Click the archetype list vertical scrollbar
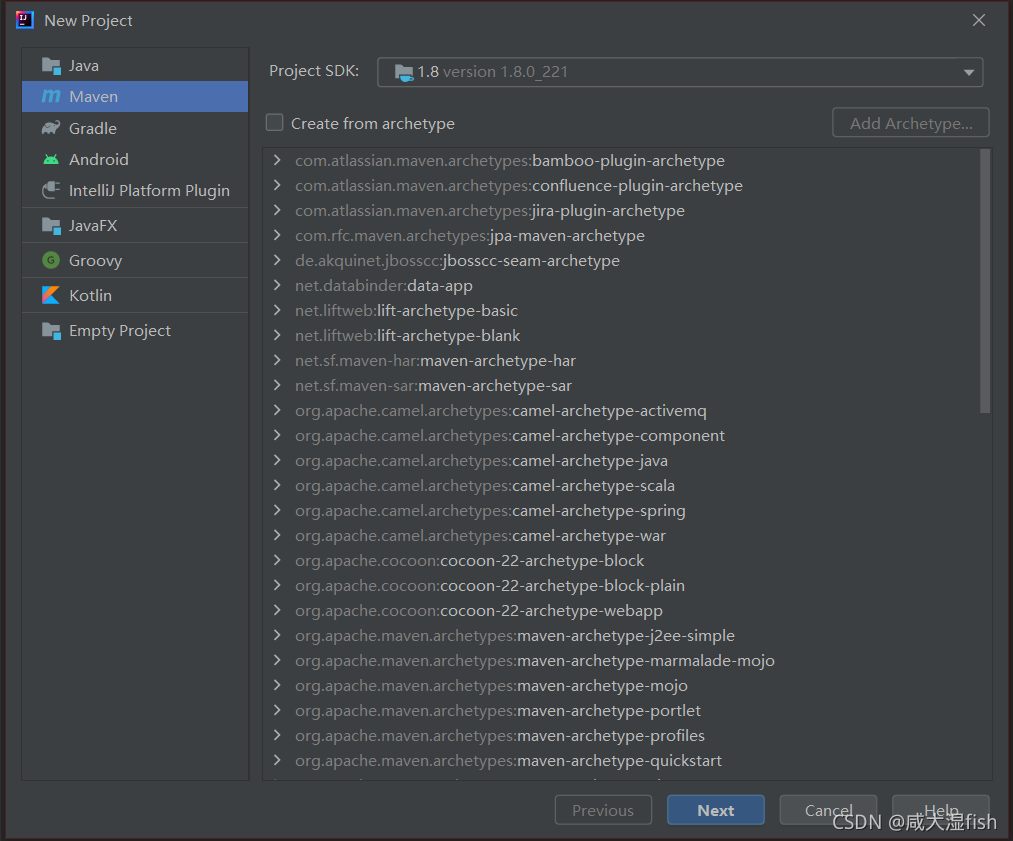Screen dimensions: 1013x841 pos(985,281)
